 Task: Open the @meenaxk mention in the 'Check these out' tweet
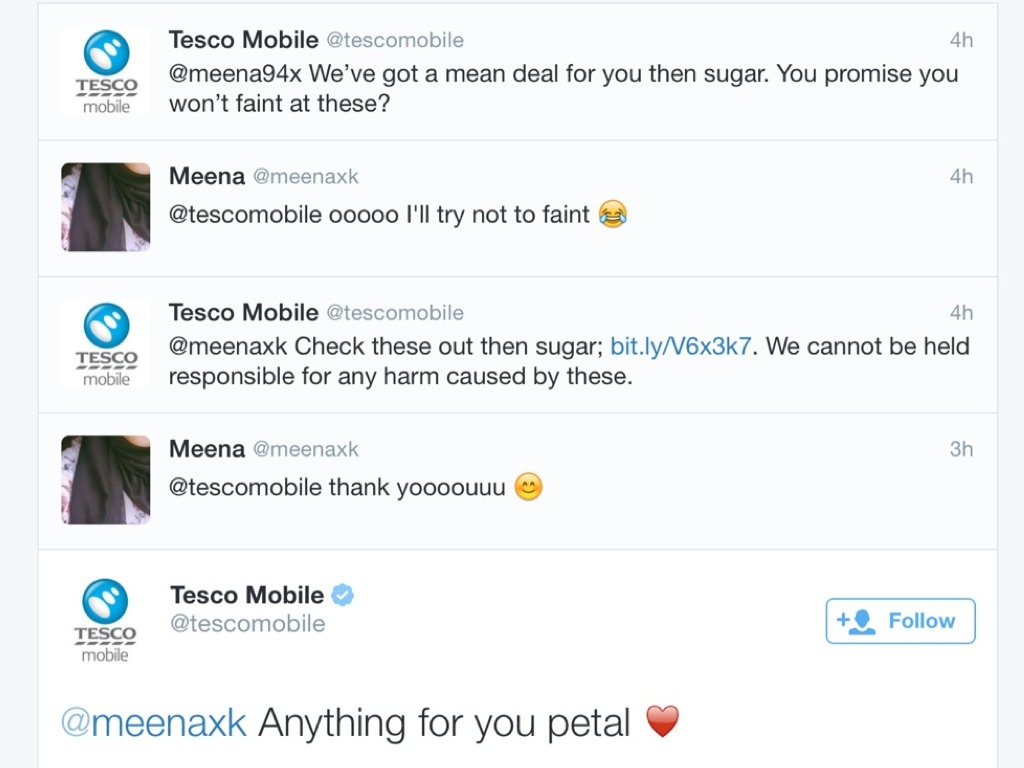click(x=228, y=347)
